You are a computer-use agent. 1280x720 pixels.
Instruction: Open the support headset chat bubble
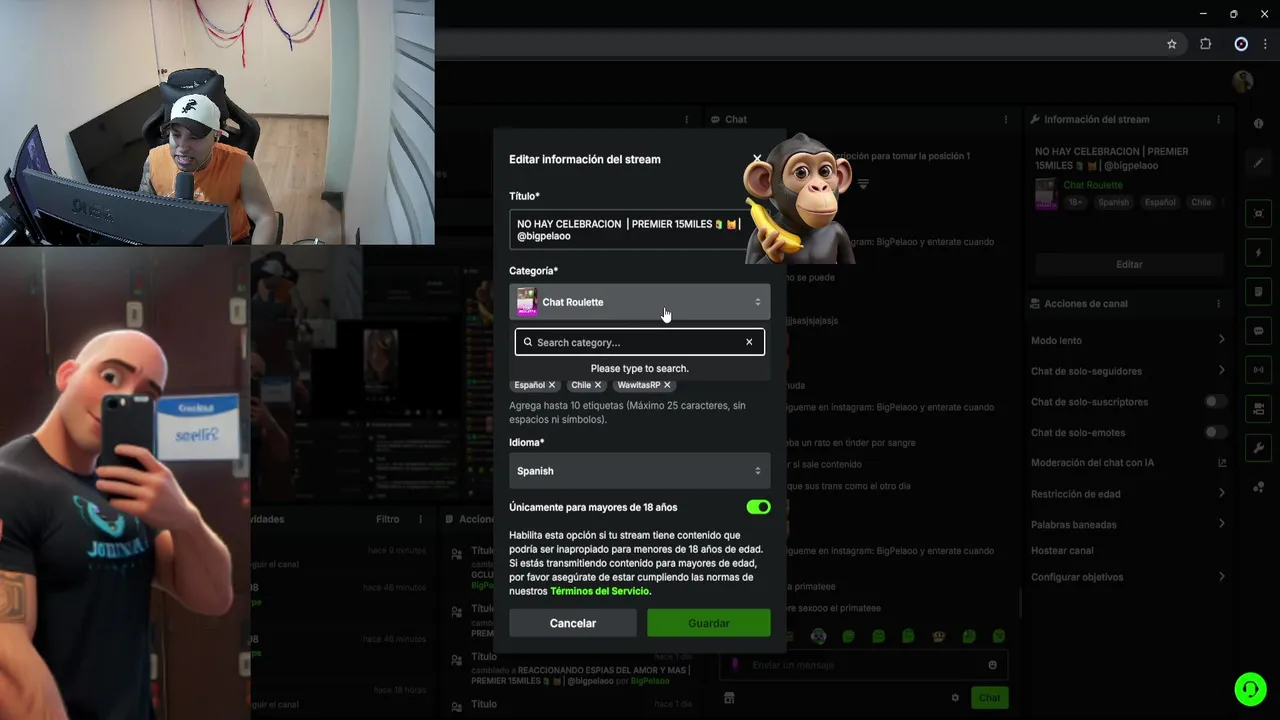coord(1250,689)
